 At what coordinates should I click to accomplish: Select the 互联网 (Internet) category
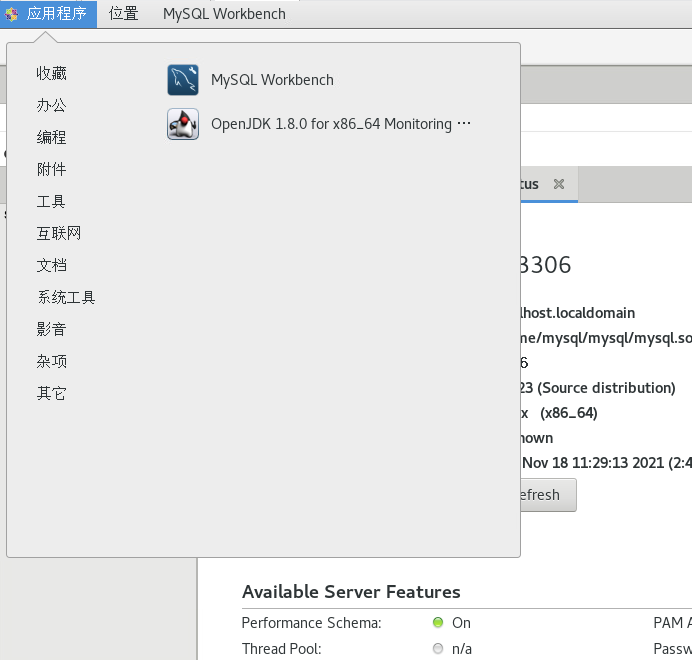pyautogui.click(x=59, y=233)
